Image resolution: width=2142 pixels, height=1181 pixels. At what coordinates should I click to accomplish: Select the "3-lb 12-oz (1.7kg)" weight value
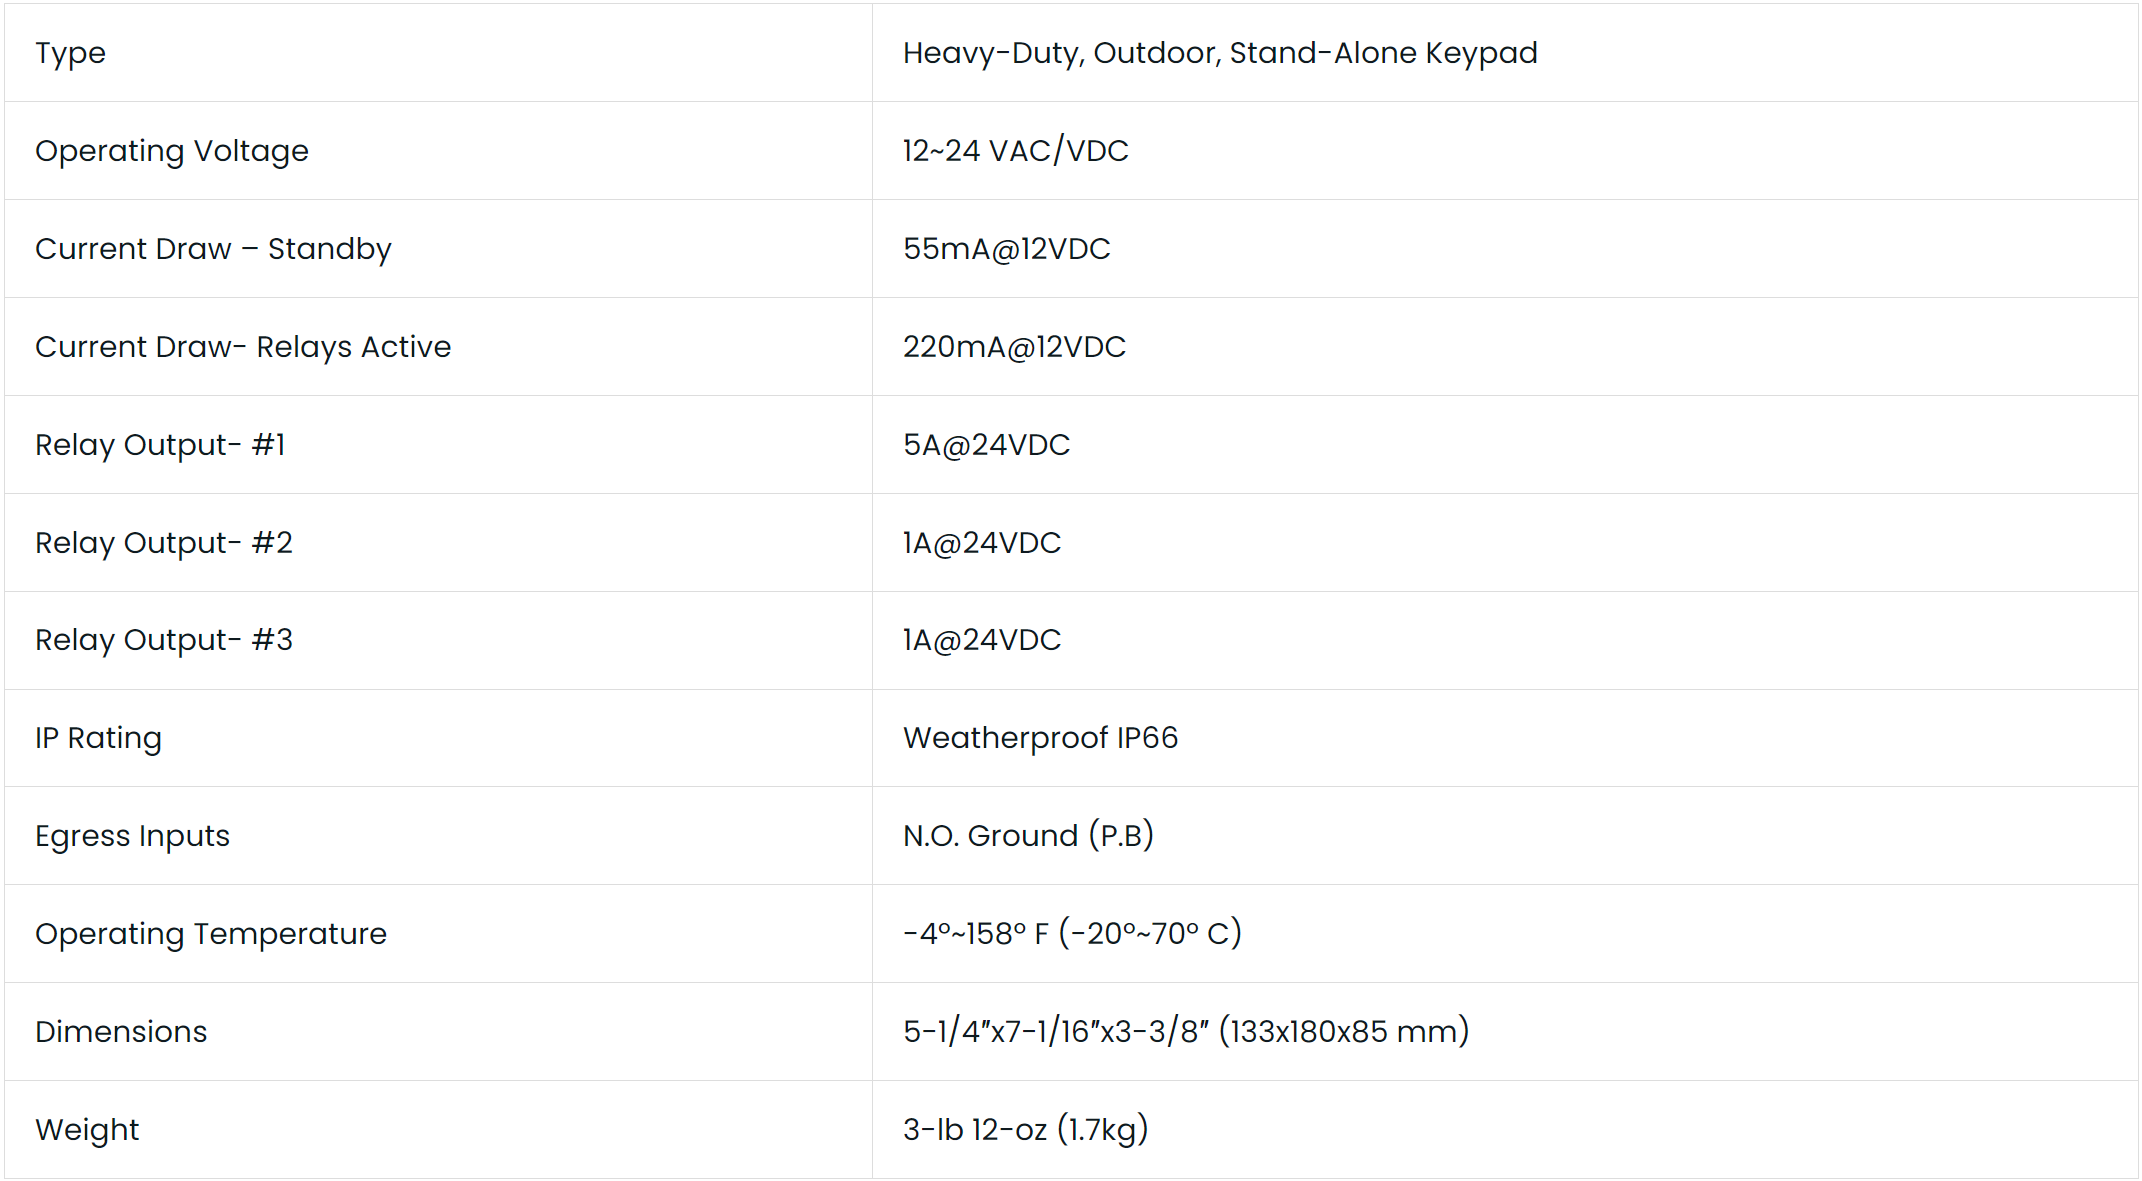point(1025,1130)
